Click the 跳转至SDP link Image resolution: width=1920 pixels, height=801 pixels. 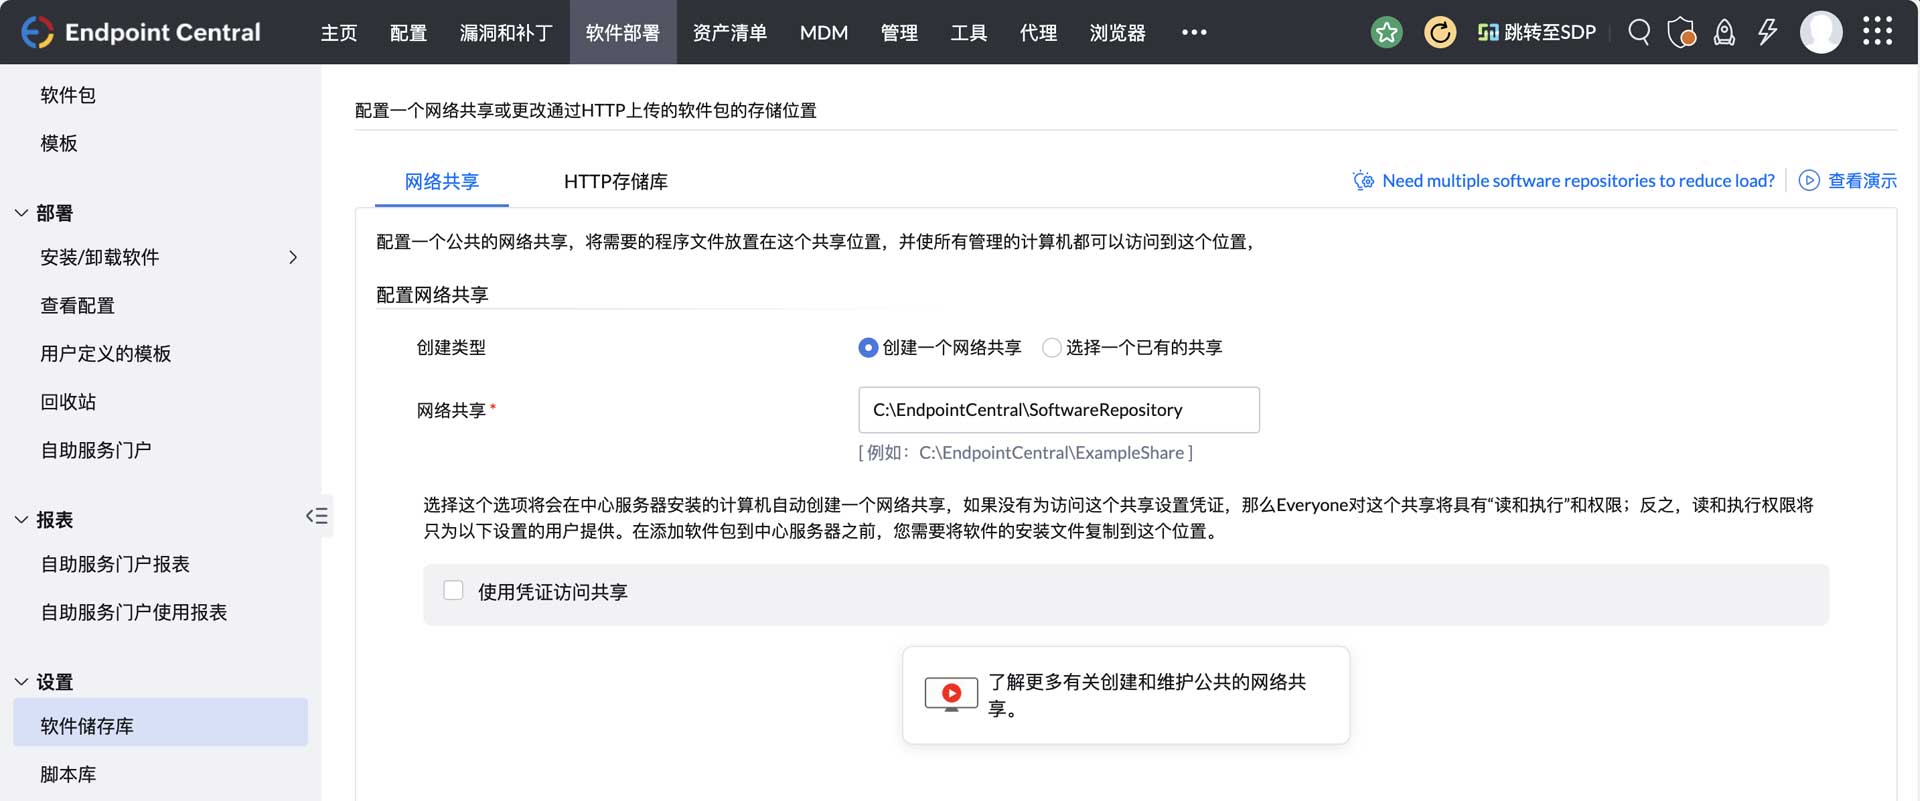[1550, 32]
